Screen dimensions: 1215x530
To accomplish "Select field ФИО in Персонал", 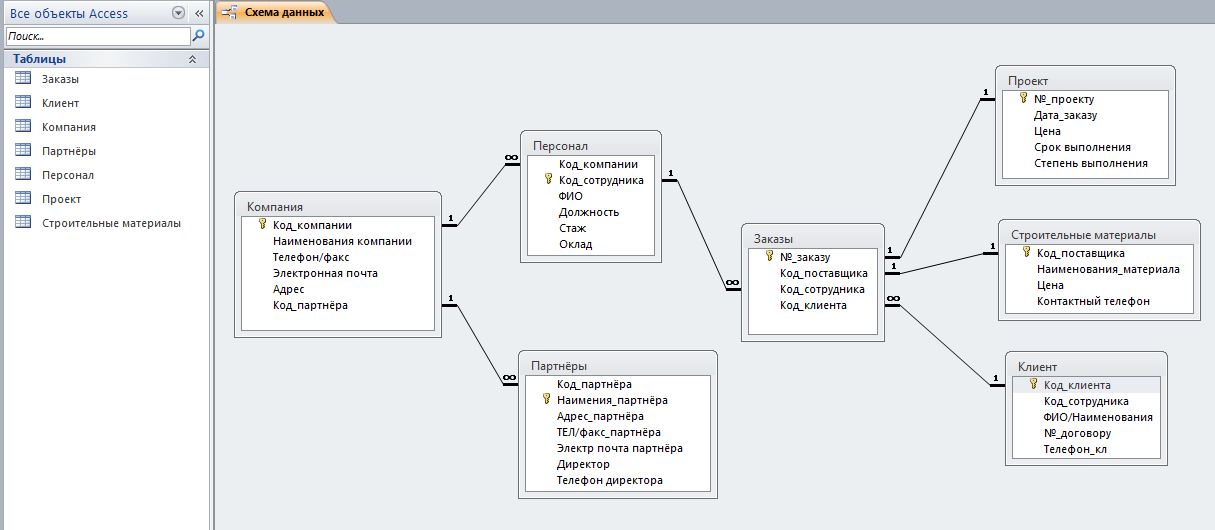I will pos(570,196).
